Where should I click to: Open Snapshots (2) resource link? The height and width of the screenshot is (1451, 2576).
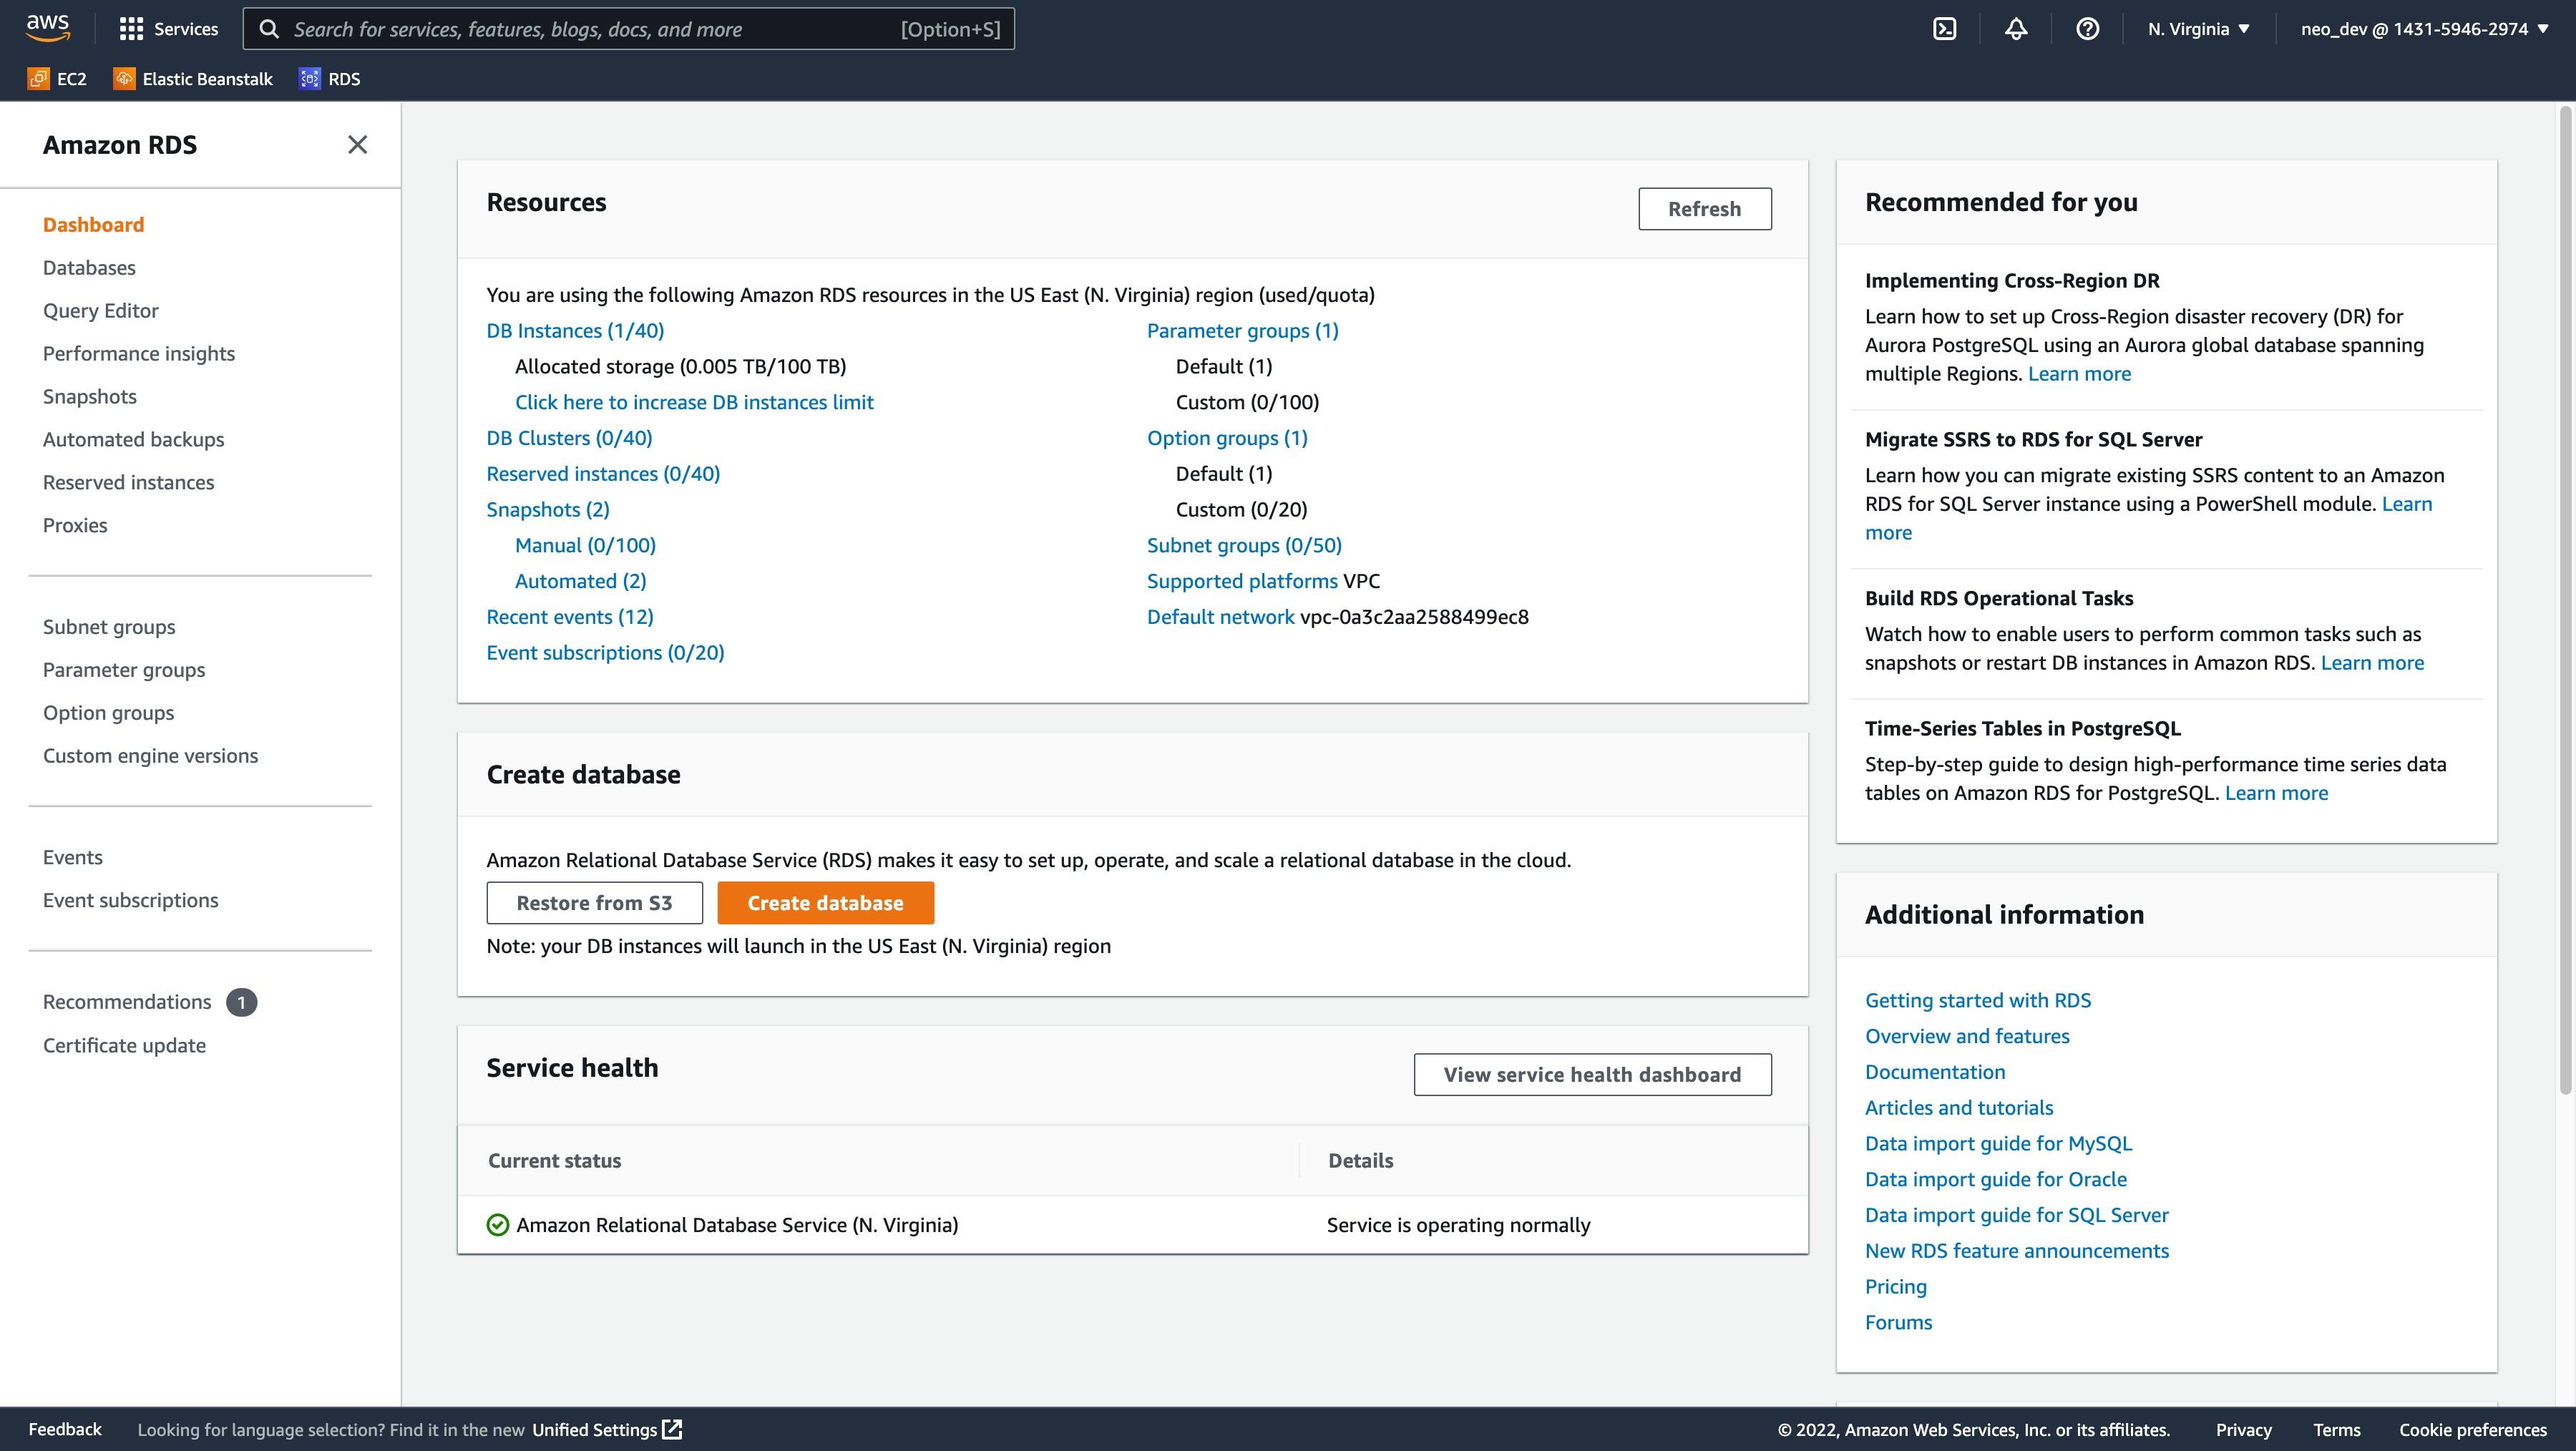click(548, 510)
